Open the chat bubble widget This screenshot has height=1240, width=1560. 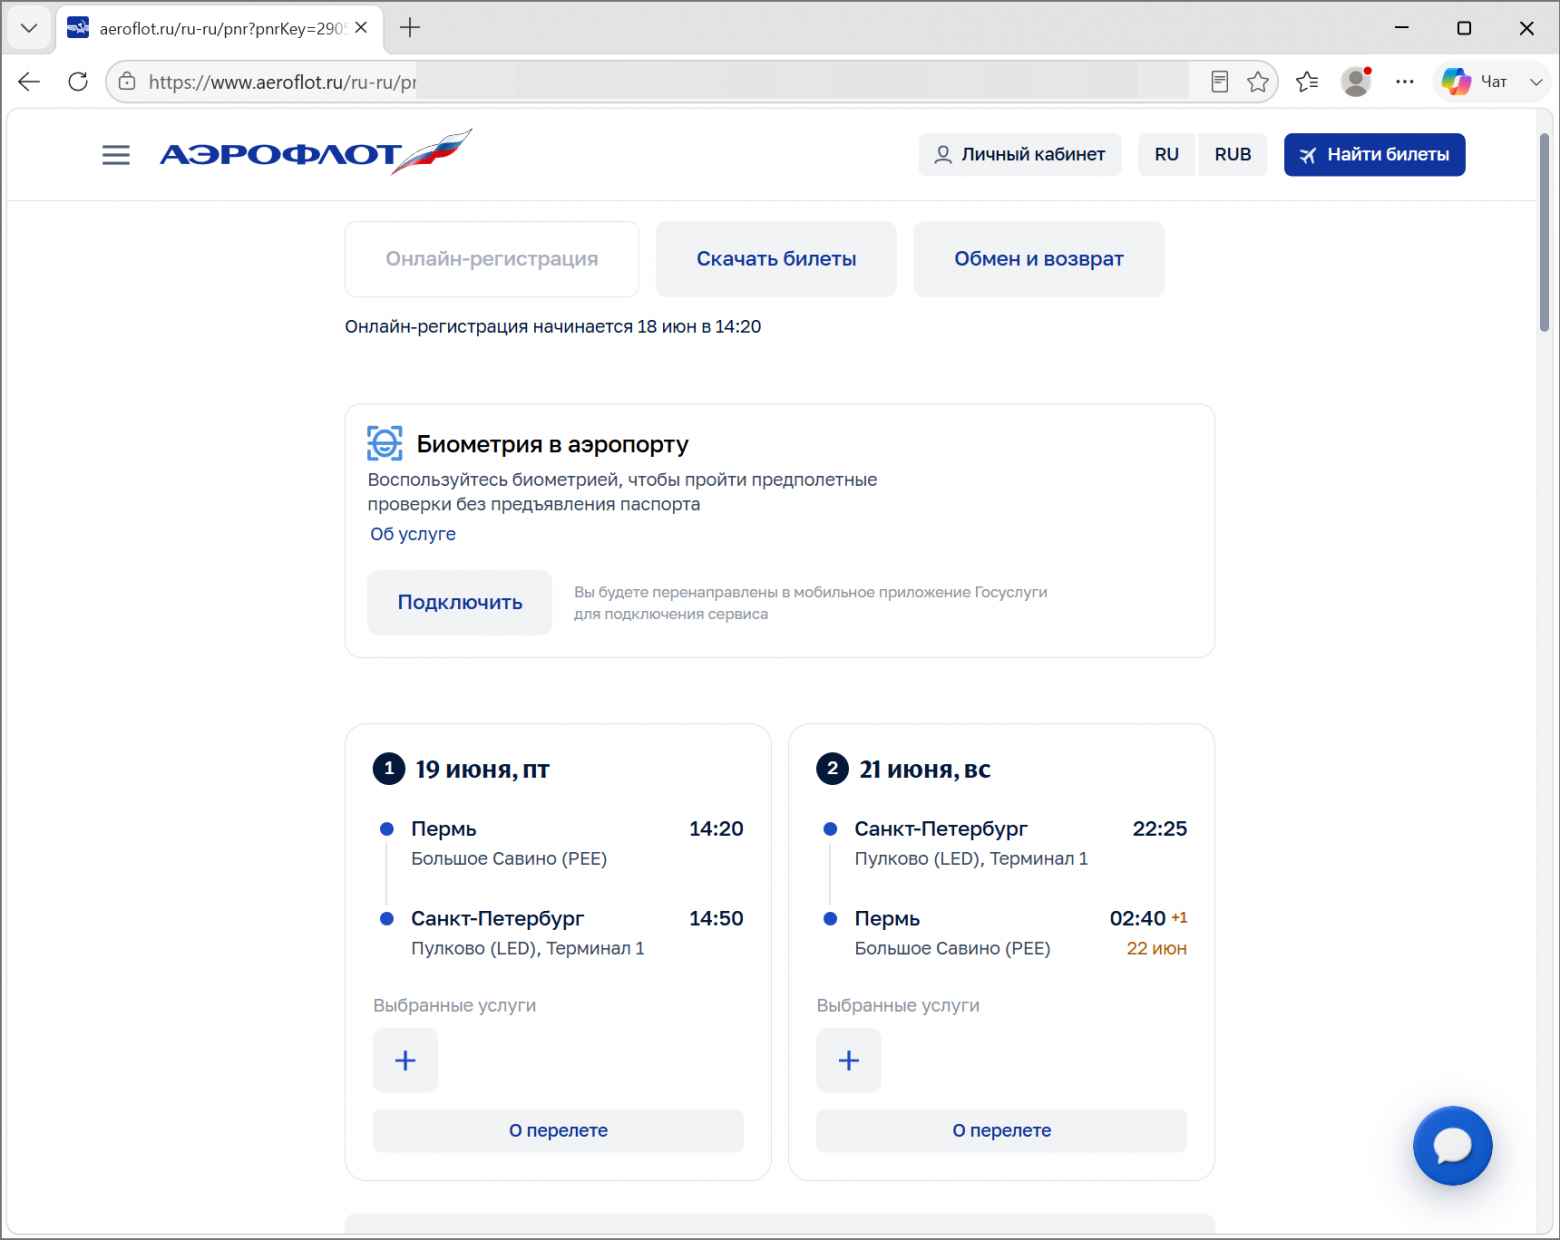coord(1452,1146)
